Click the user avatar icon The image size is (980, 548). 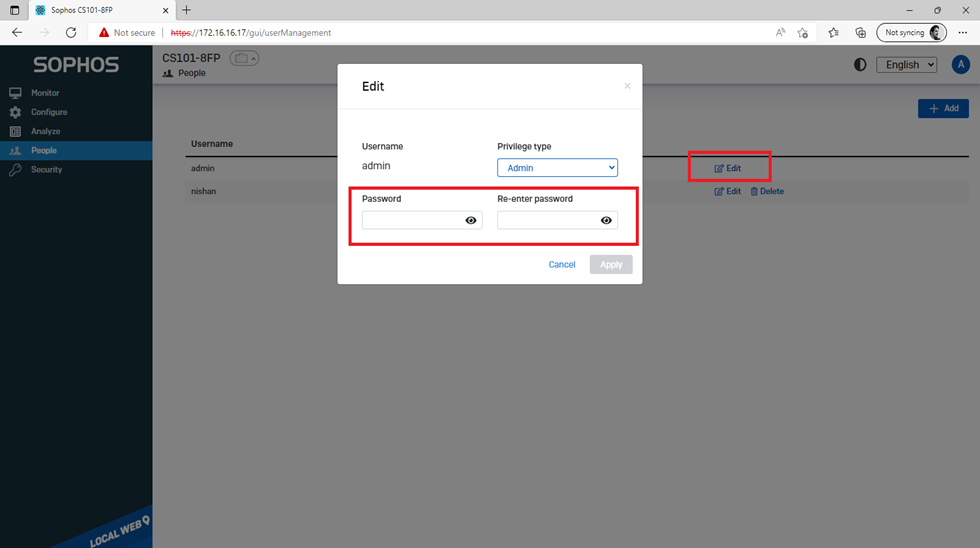point(960,64)
